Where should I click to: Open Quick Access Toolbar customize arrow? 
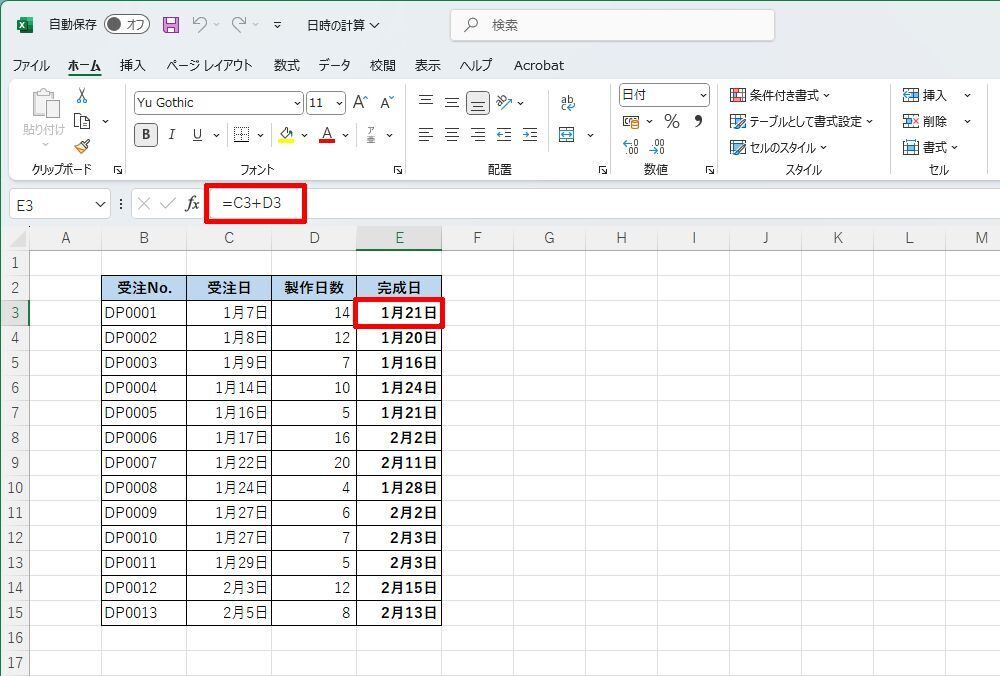(277, 25)
